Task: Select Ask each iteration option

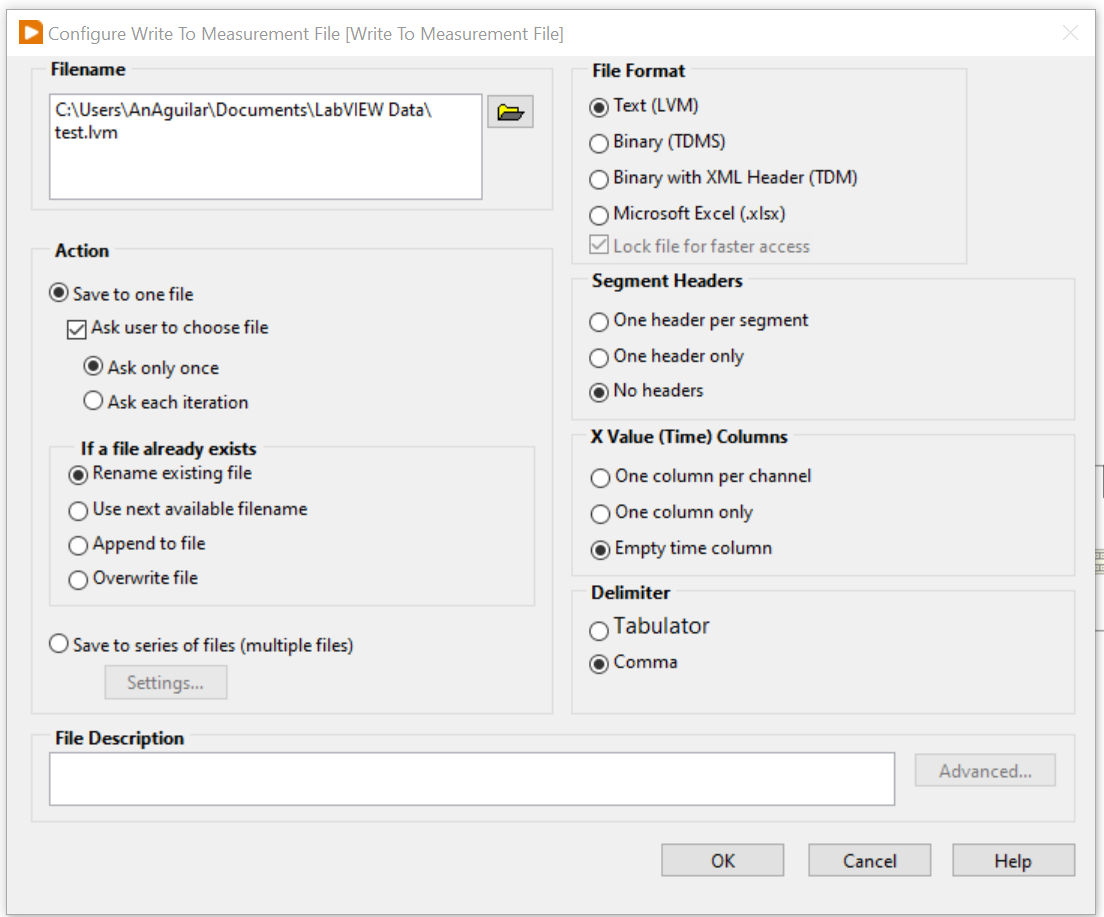Action: [93, 402]
